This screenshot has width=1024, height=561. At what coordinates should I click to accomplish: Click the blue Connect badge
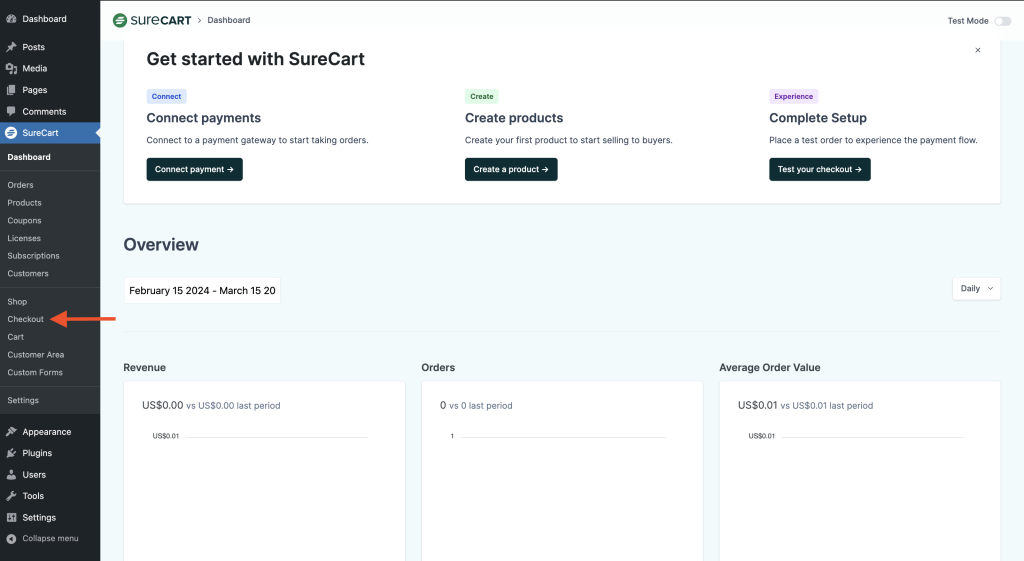click(x=167, y=97)
